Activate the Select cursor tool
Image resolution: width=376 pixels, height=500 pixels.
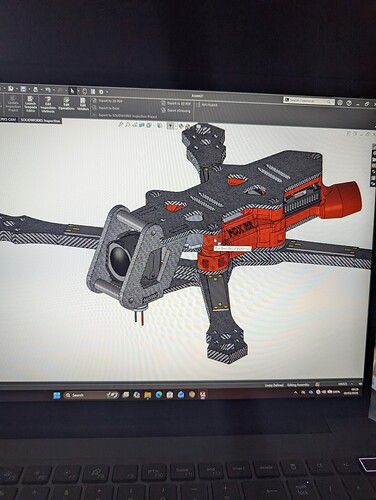(x=72, y=91)
